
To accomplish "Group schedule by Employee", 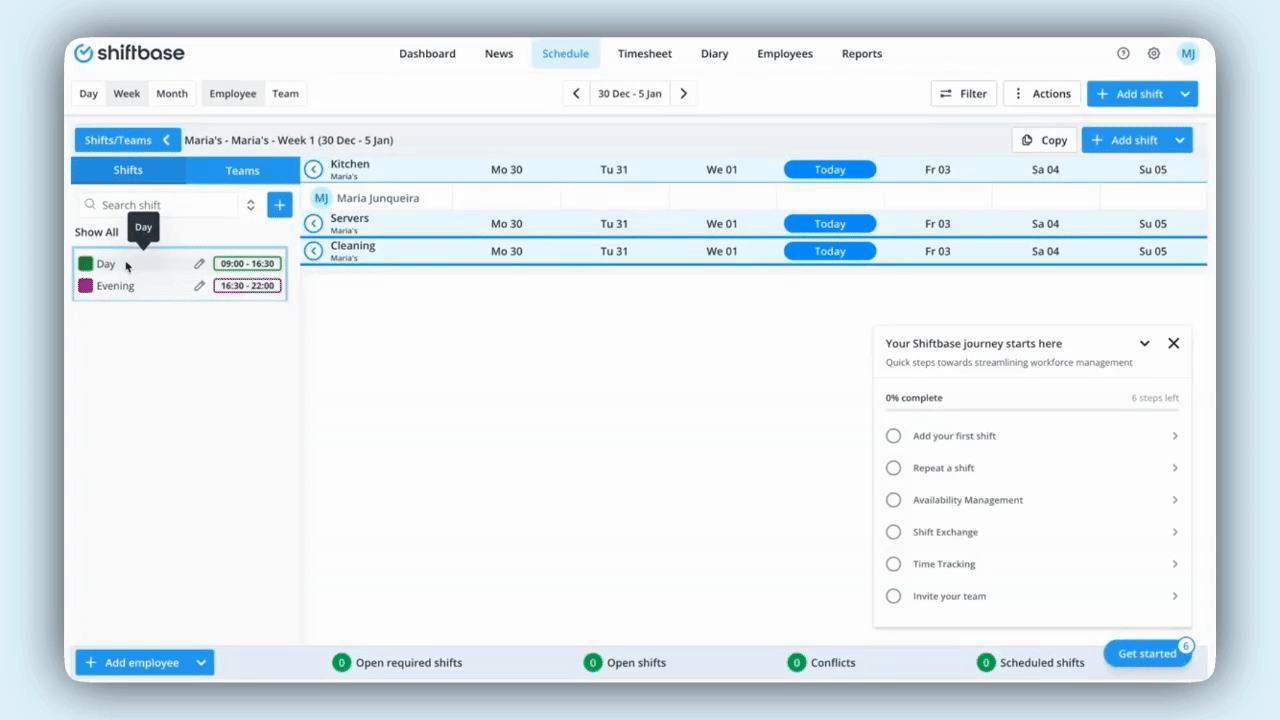I will pyautogui.click(x=233, y=94).
